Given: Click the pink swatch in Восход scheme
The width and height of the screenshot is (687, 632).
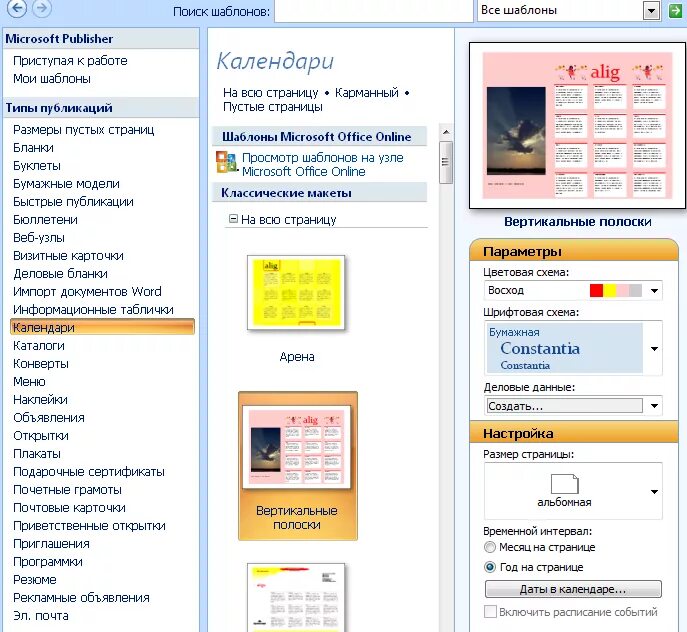Looking at the screenshot, I should click(x=623, y=291).
